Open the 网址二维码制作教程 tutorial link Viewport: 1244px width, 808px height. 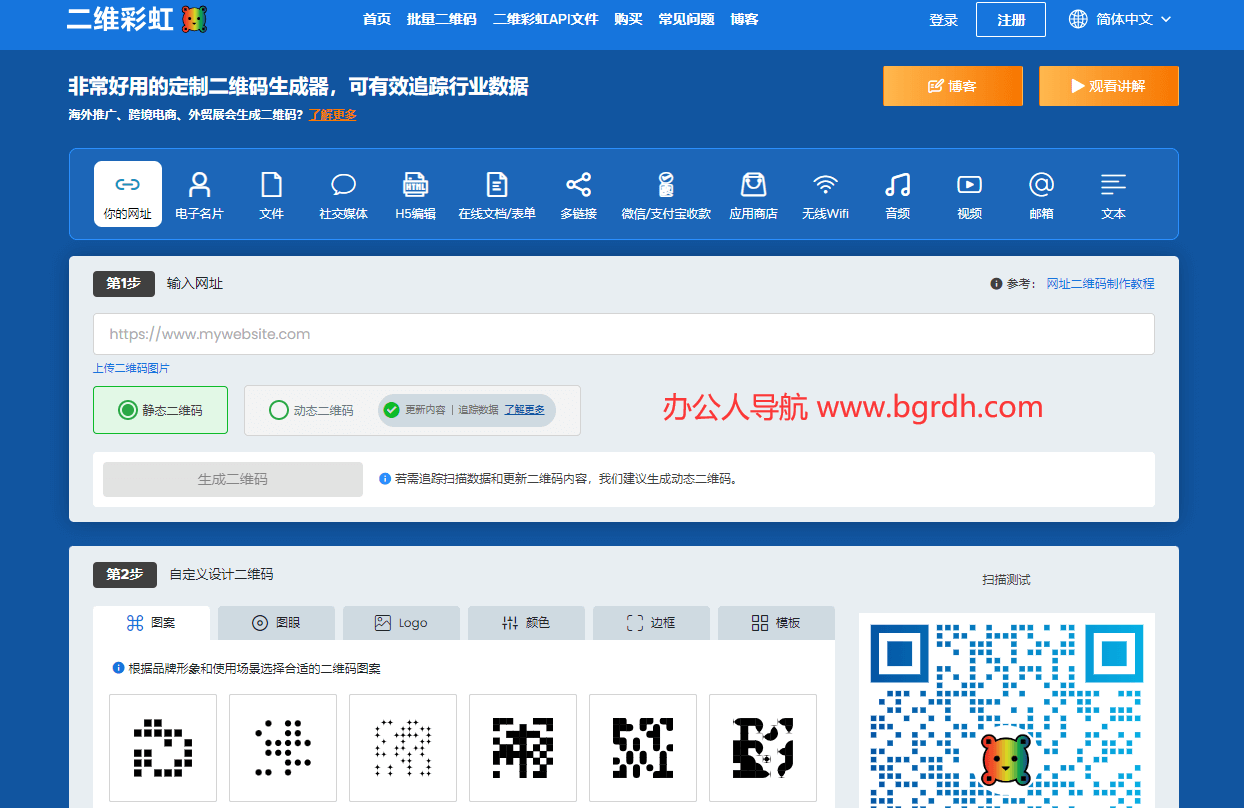(1100, 284)
